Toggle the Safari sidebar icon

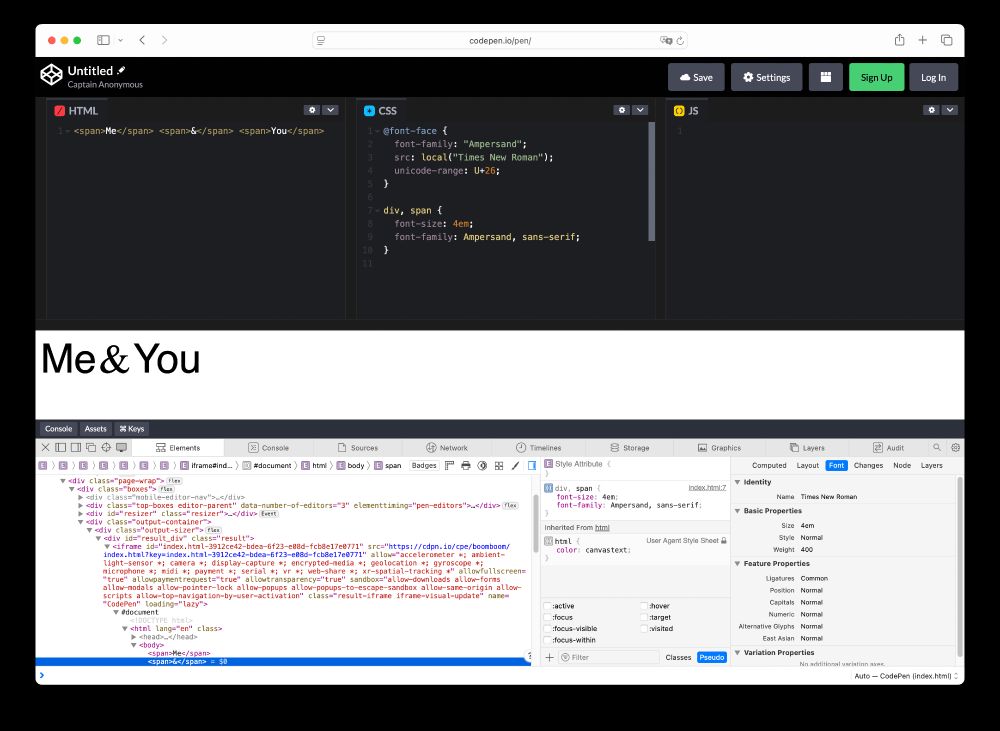click(103, 40)
